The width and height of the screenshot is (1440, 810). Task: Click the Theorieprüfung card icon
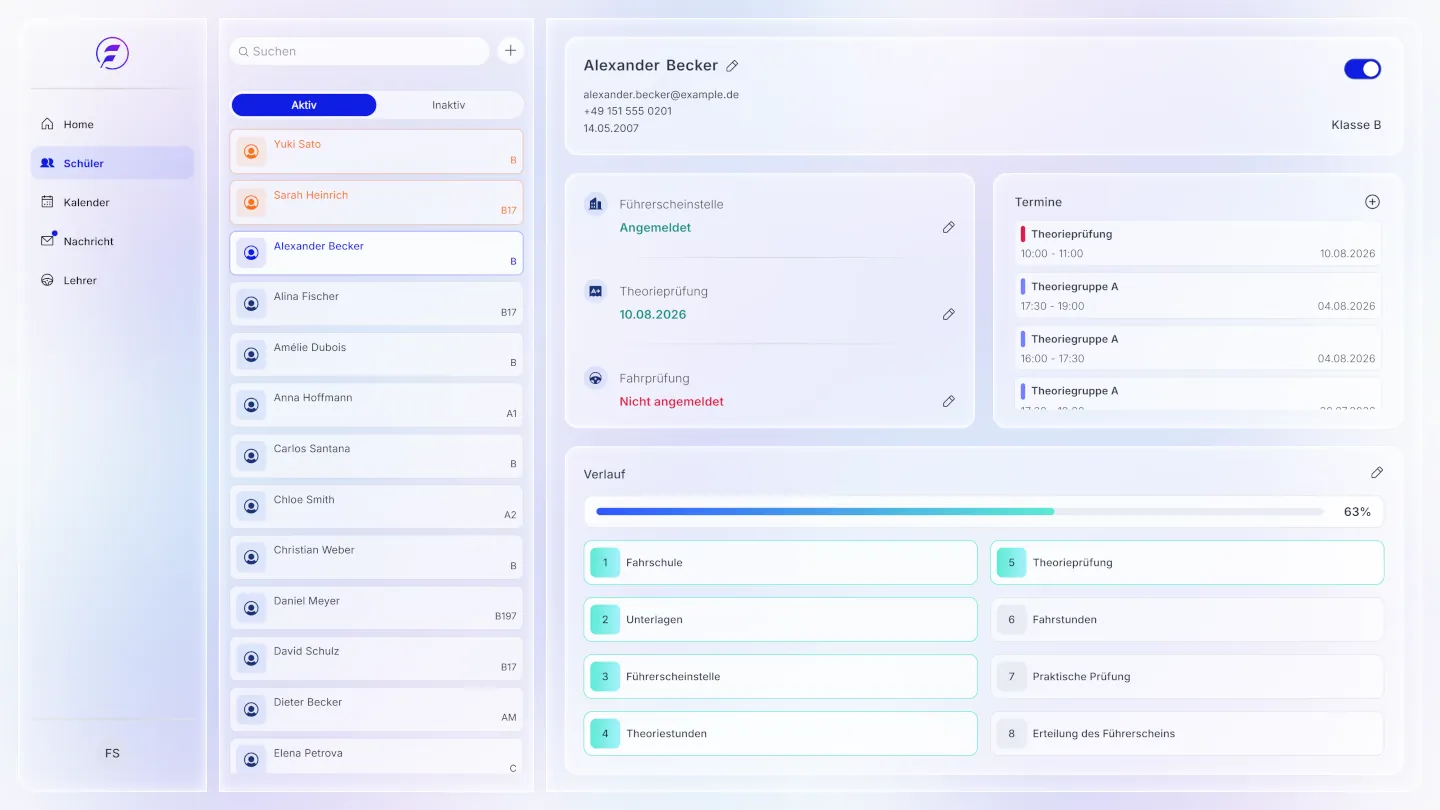(x=595, y=291)
